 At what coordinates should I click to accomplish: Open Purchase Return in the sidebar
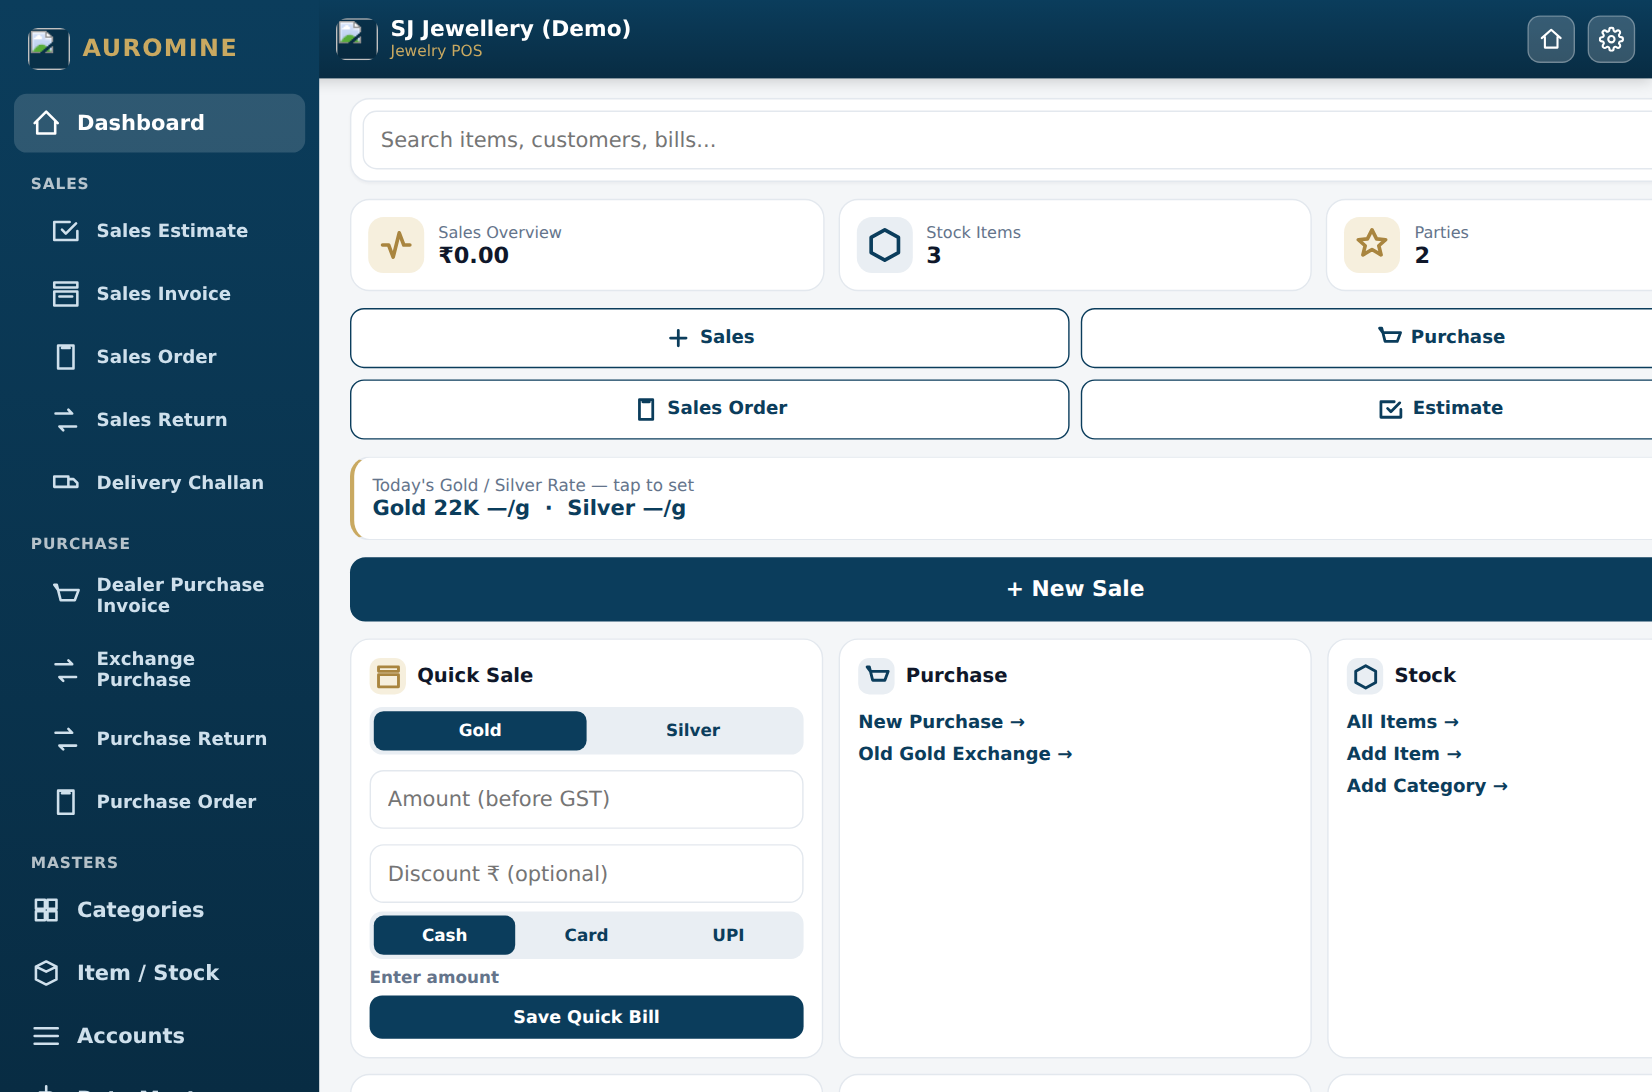pos(160,739)
